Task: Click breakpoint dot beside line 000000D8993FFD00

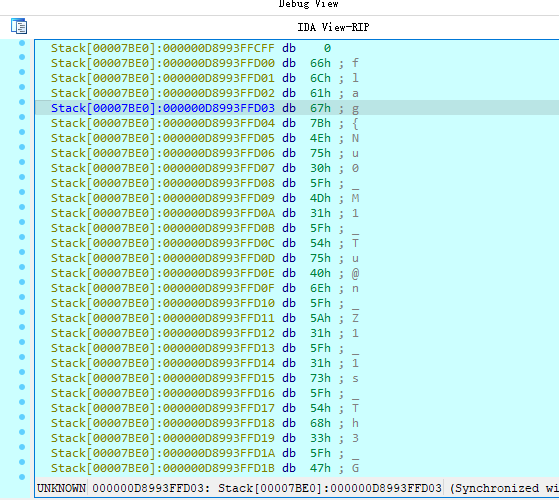Action: (22, 57)
